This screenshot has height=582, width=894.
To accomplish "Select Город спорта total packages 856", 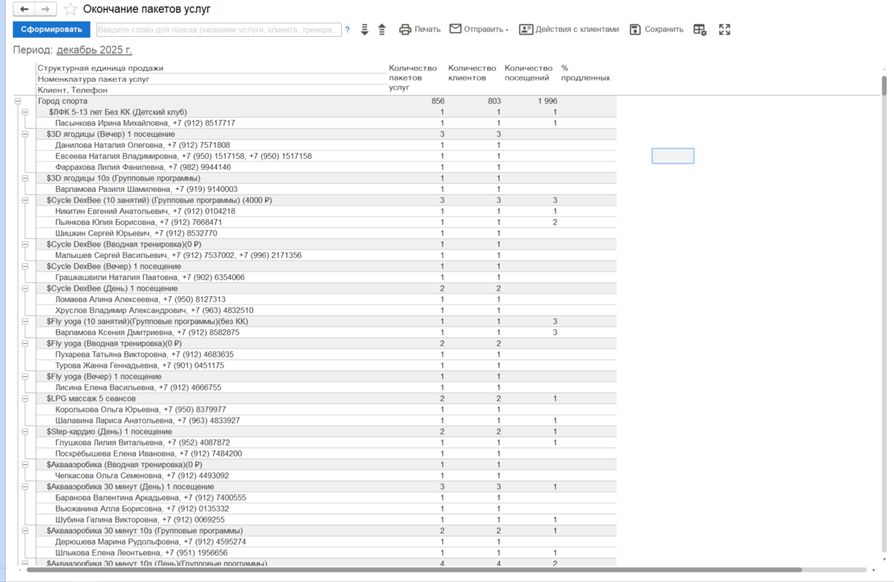I will (x=437, y=101).
